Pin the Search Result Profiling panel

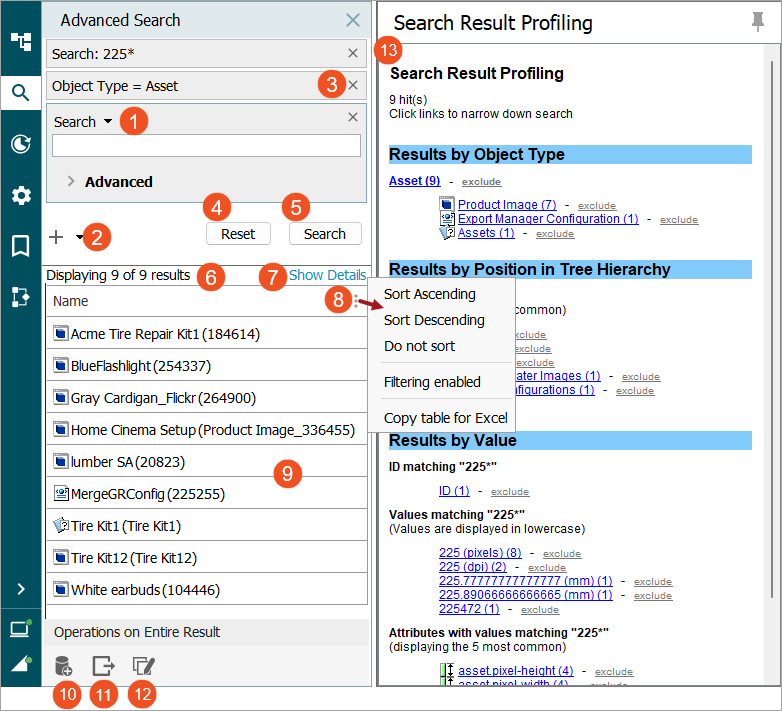tap(758, 21)
